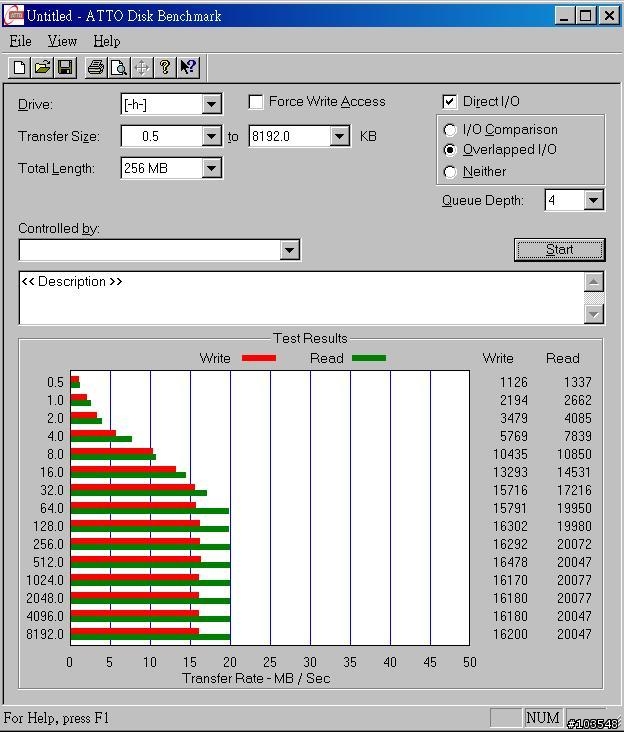Click into the Description text box
Image resolution: width=624 pixels, height=732 pixels.
(x=301, y=298)
